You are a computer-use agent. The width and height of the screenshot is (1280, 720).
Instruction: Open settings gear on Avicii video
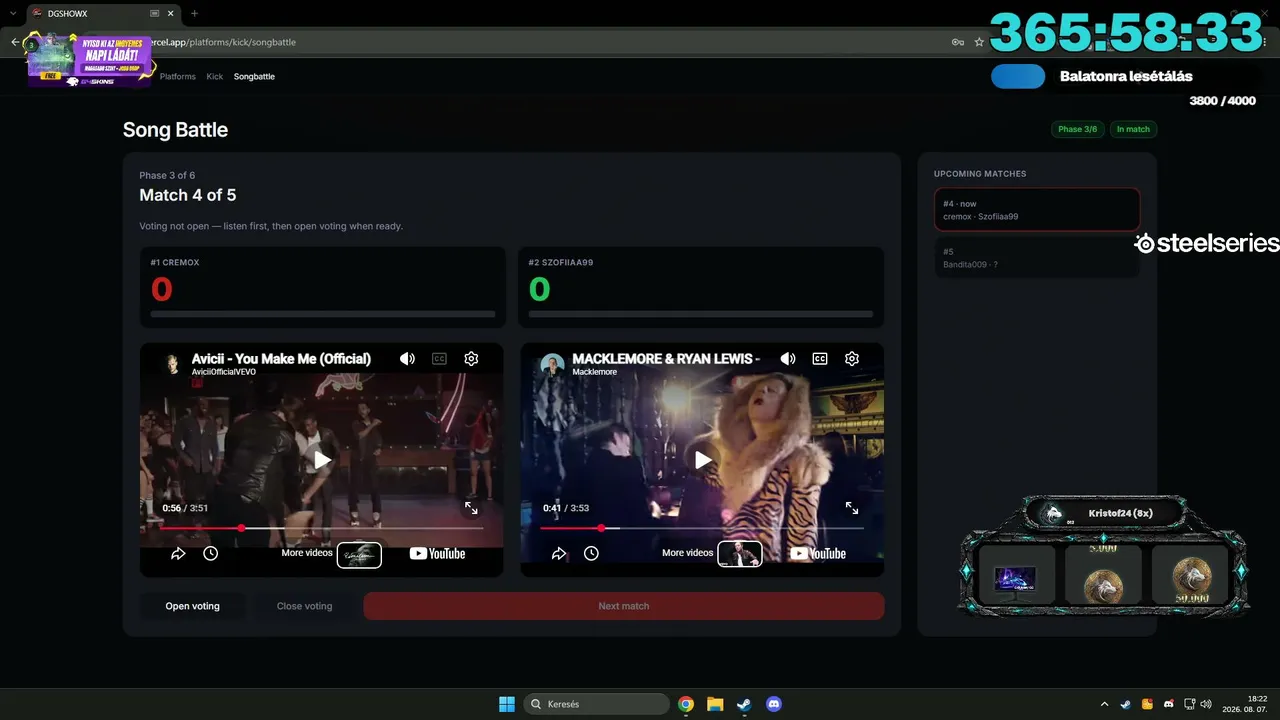tap(471, 359)
